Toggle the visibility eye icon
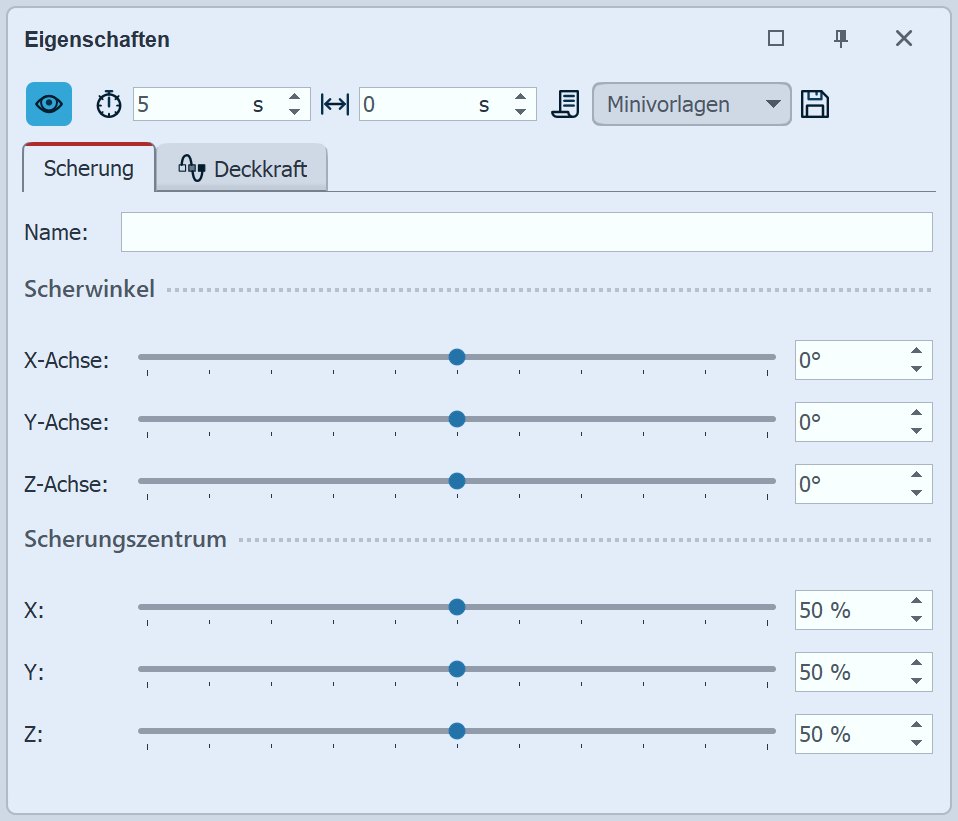 [x=47, y=103]
